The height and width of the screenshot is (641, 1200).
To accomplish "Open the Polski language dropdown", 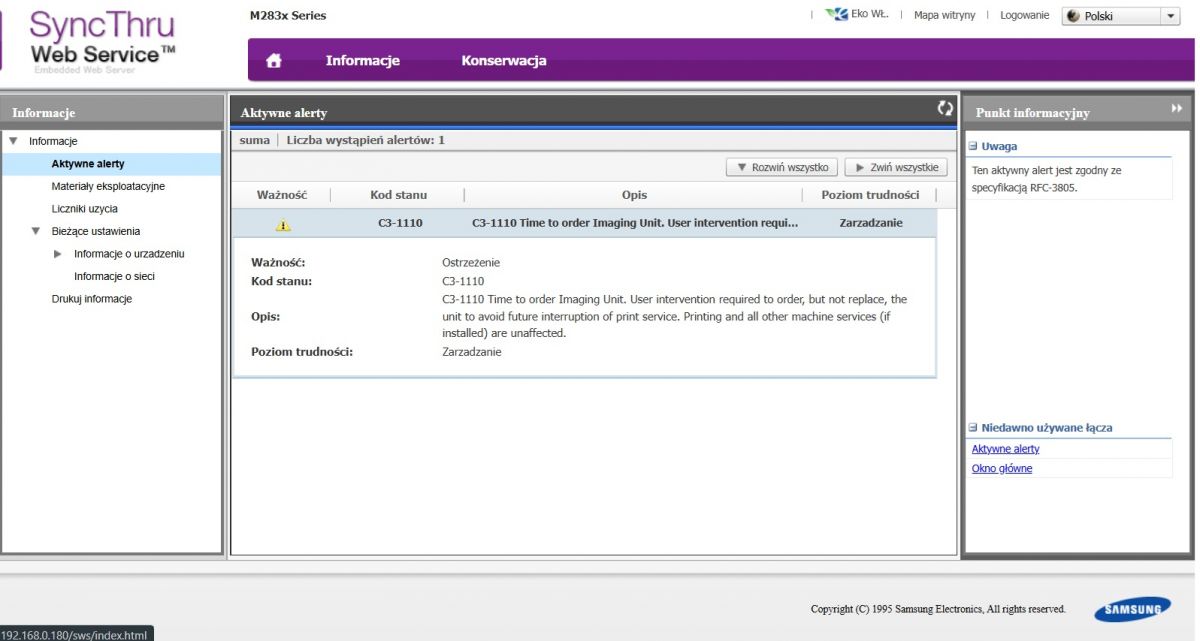I will pos(1122,16).
